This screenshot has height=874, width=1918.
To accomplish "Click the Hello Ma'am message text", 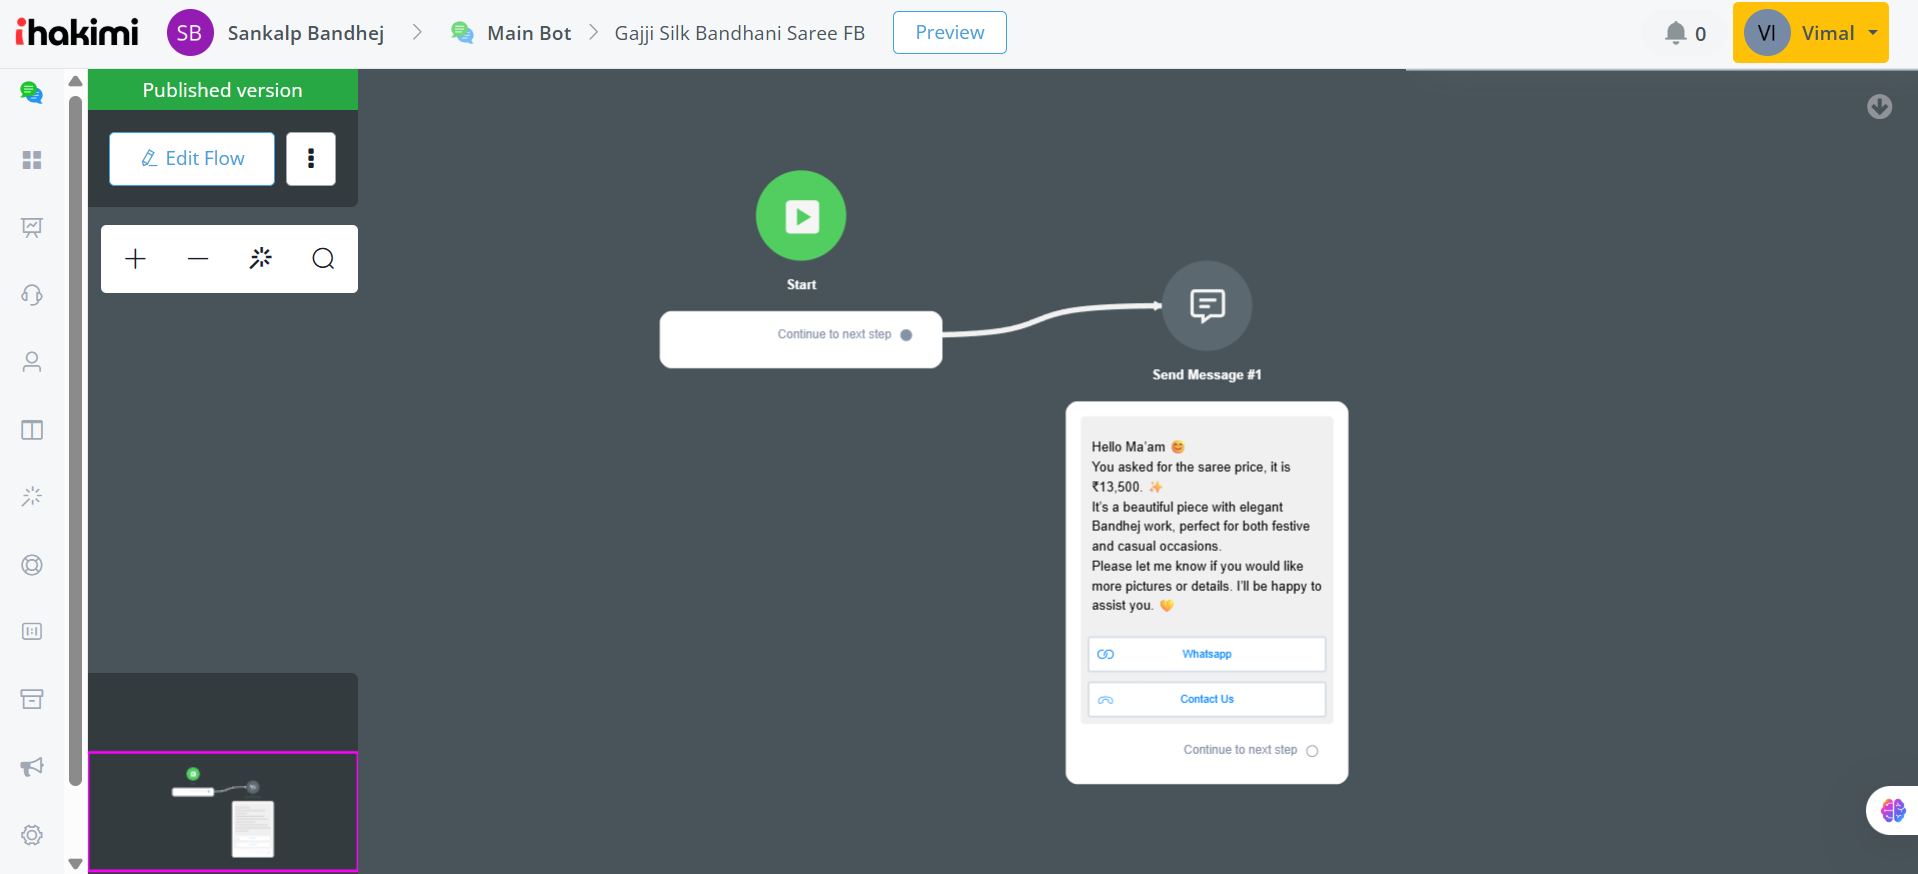I will tap(1207, 526).
